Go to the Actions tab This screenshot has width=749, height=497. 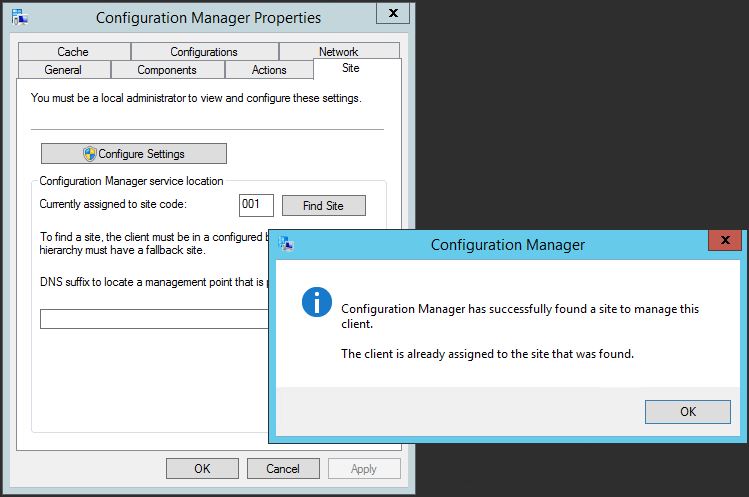[269, 70]
